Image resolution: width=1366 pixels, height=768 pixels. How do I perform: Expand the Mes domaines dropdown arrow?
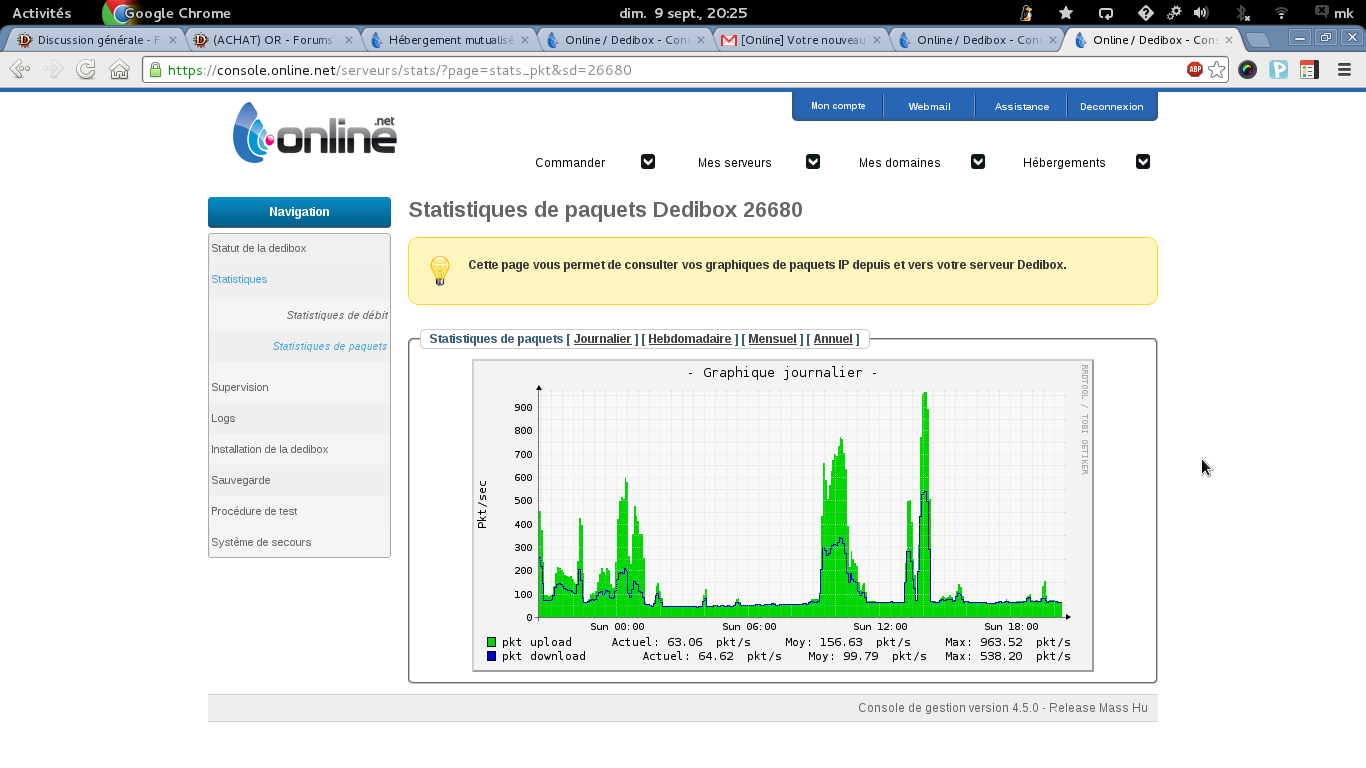pyautogui.click(x=978, y=162)
